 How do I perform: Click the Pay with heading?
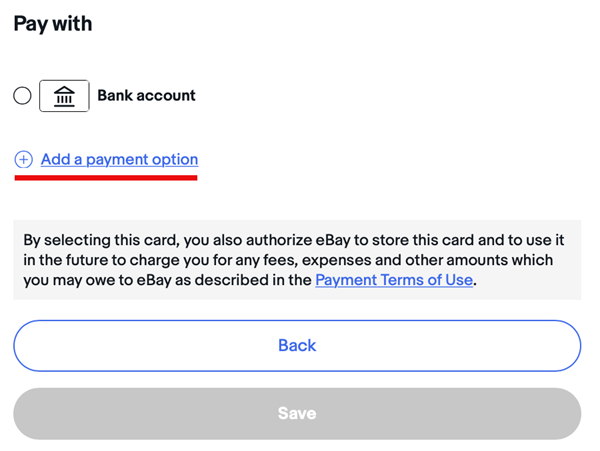[53, 24]
